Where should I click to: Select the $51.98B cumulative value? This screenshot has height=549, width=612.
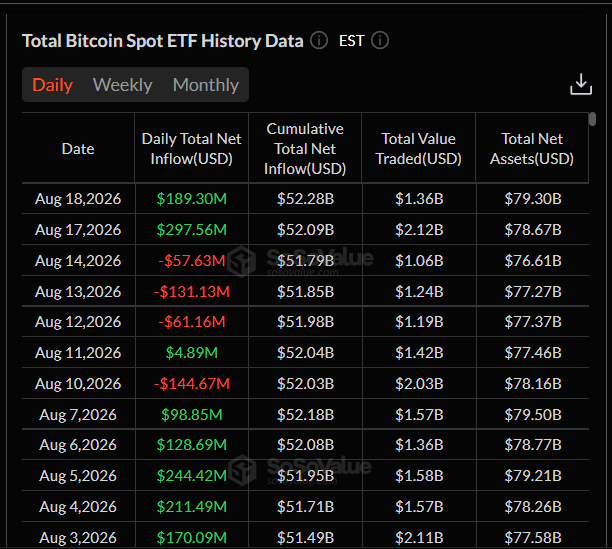point(306,322)
